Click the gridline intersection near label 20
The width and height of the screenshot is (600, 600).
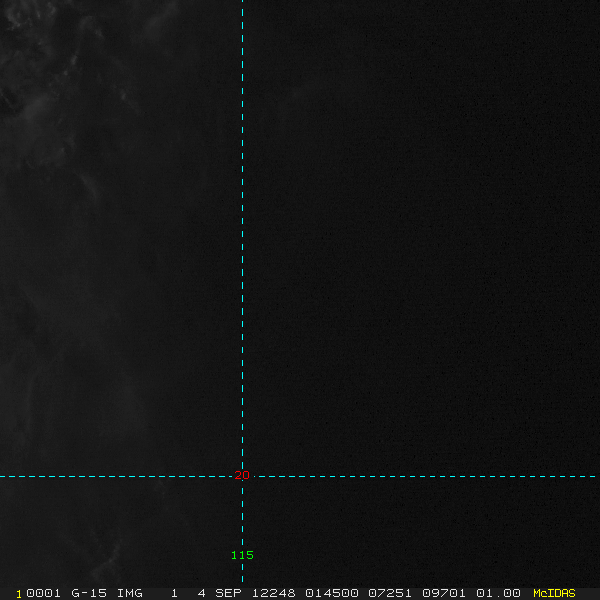(242, 476)
